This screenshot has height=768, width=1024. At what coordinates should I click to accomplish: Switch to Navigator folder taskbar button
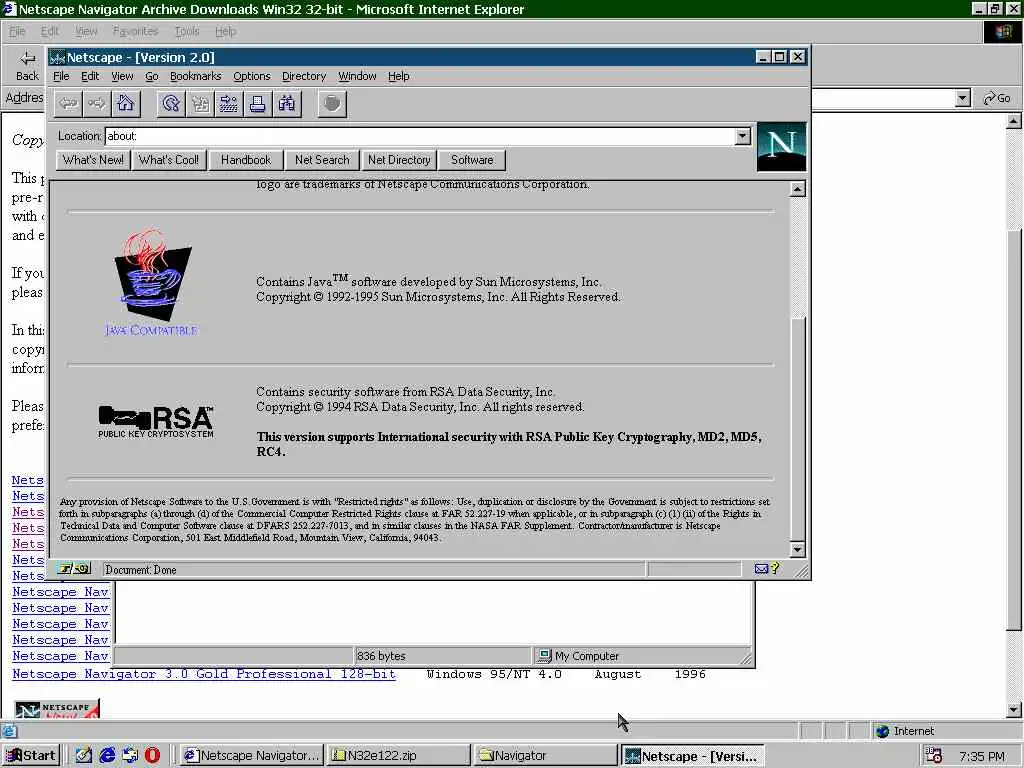(545, 756)
